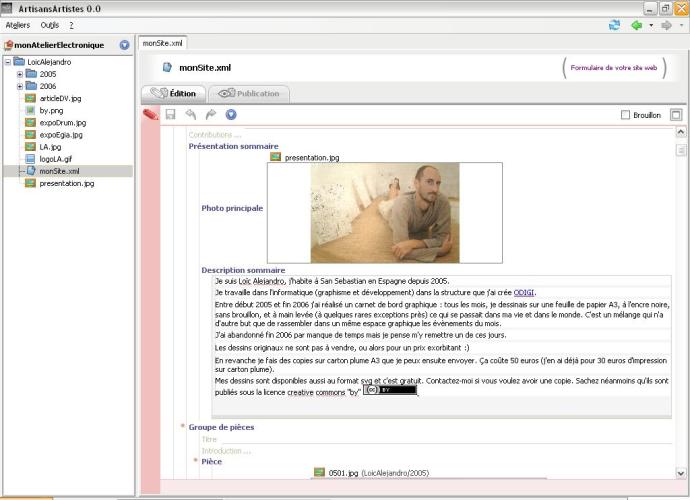Click the Description sommaire label

coord(243,270)
